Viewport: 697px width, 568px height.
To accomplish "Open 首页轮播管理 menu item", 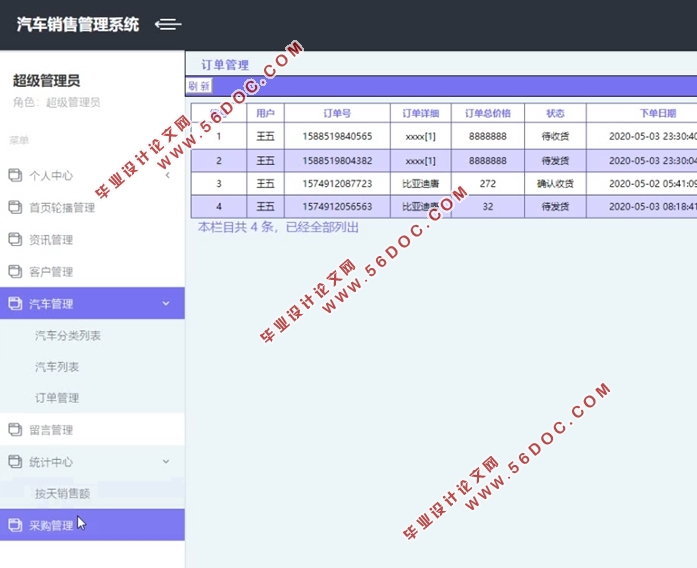I will [x=92, y=207].
